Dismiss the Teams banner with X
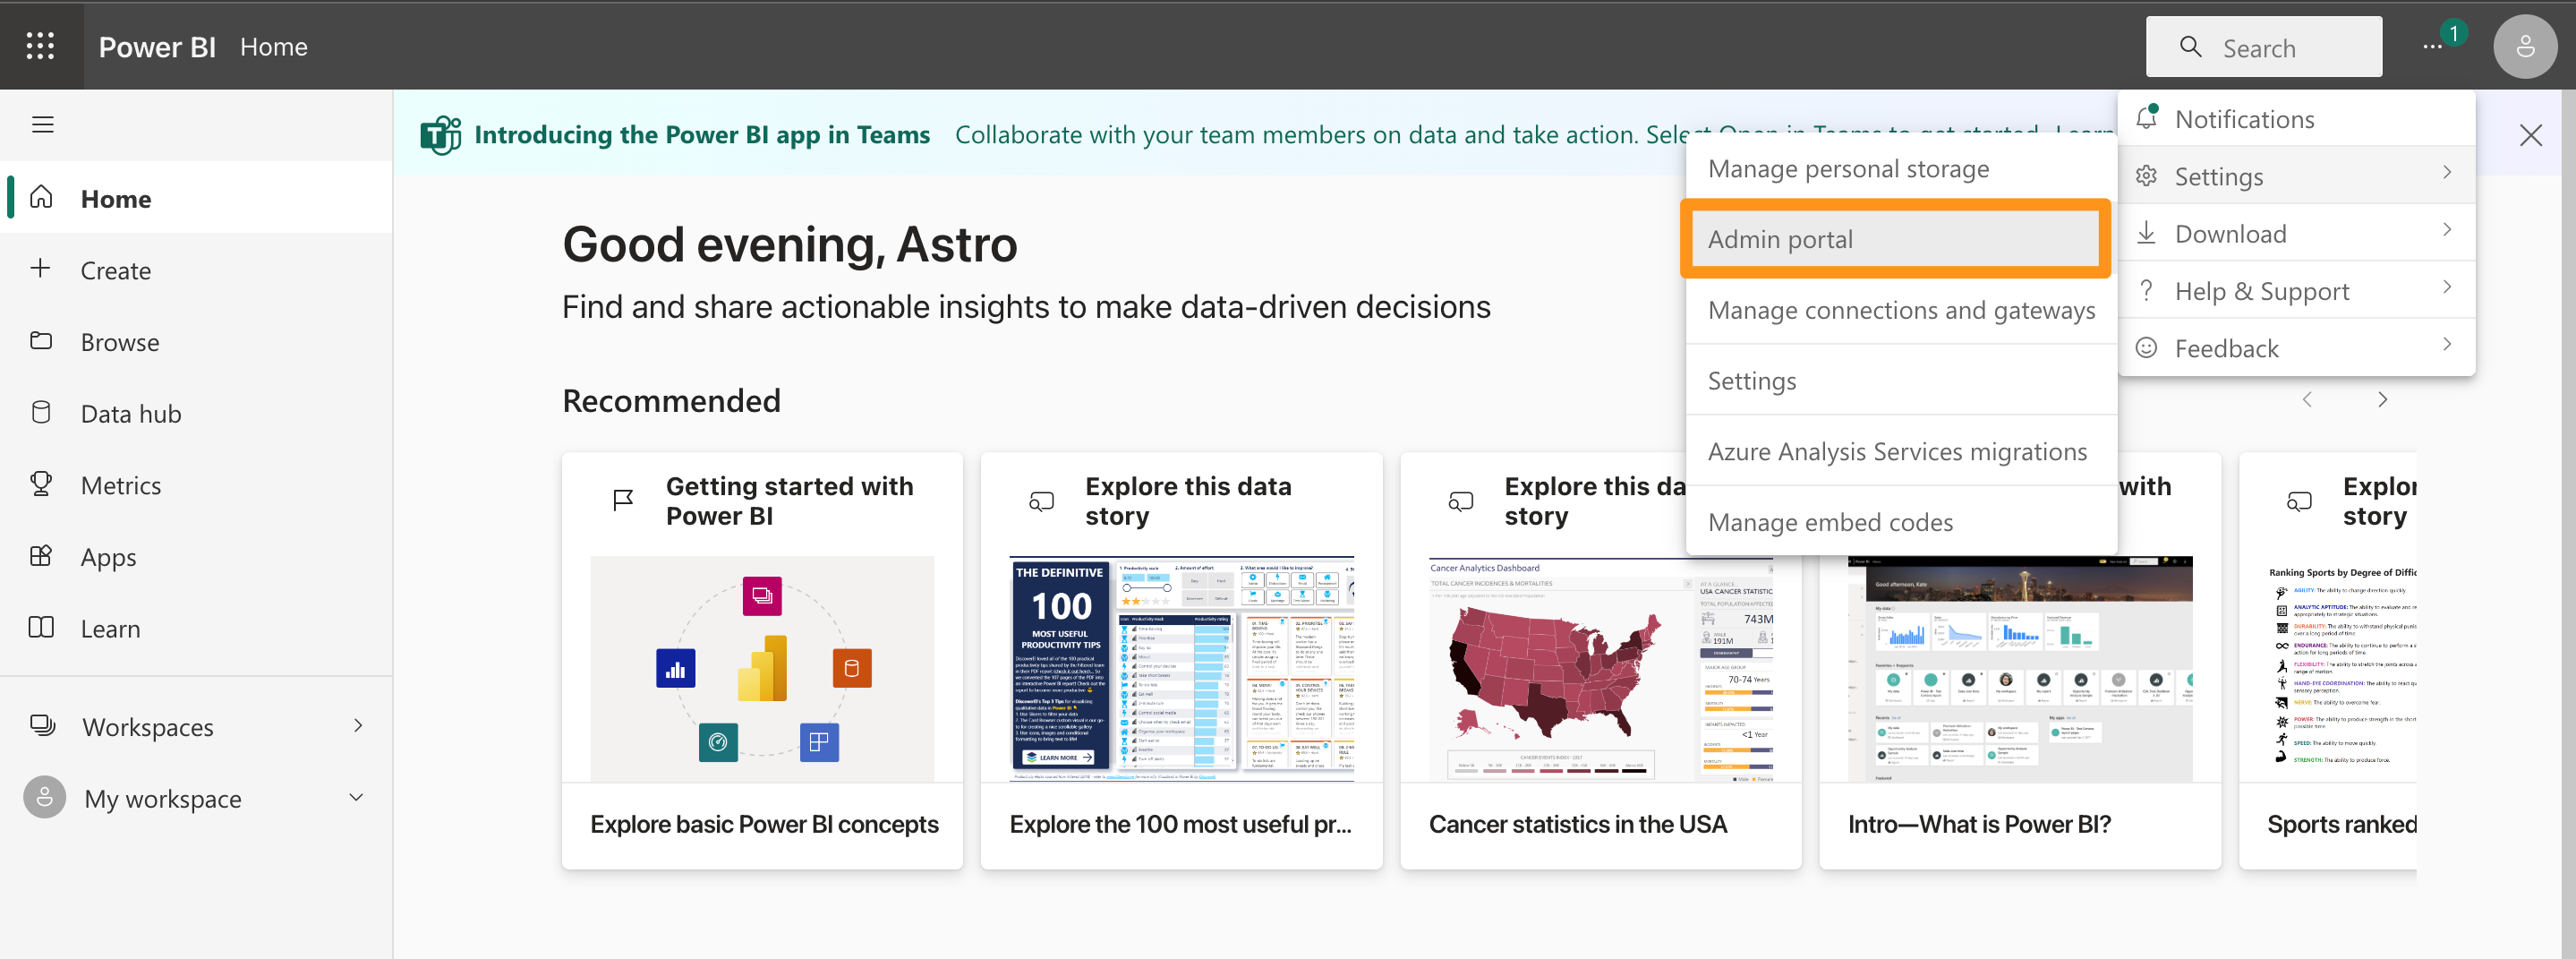The width and height of the screenshot is (2576, 959). [x=2530, y=135]
